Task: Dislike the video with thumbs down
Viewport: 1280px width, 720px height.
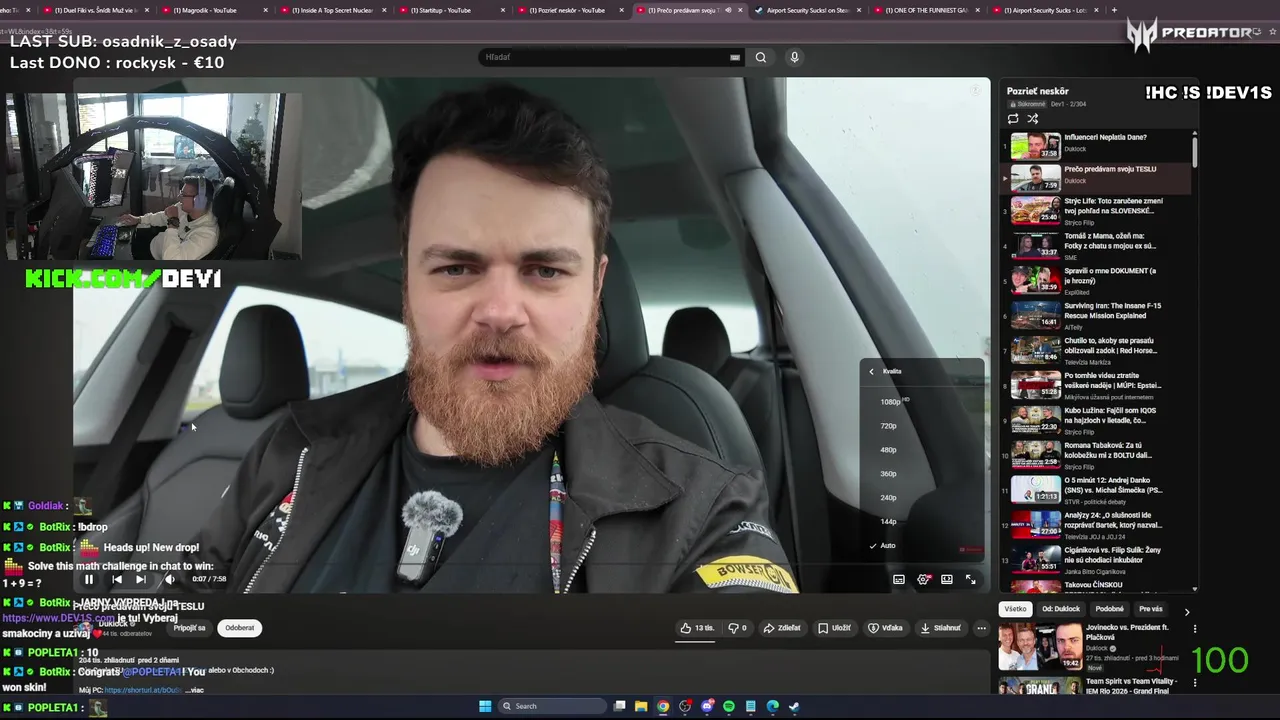Action: click(x=737, y=628)
